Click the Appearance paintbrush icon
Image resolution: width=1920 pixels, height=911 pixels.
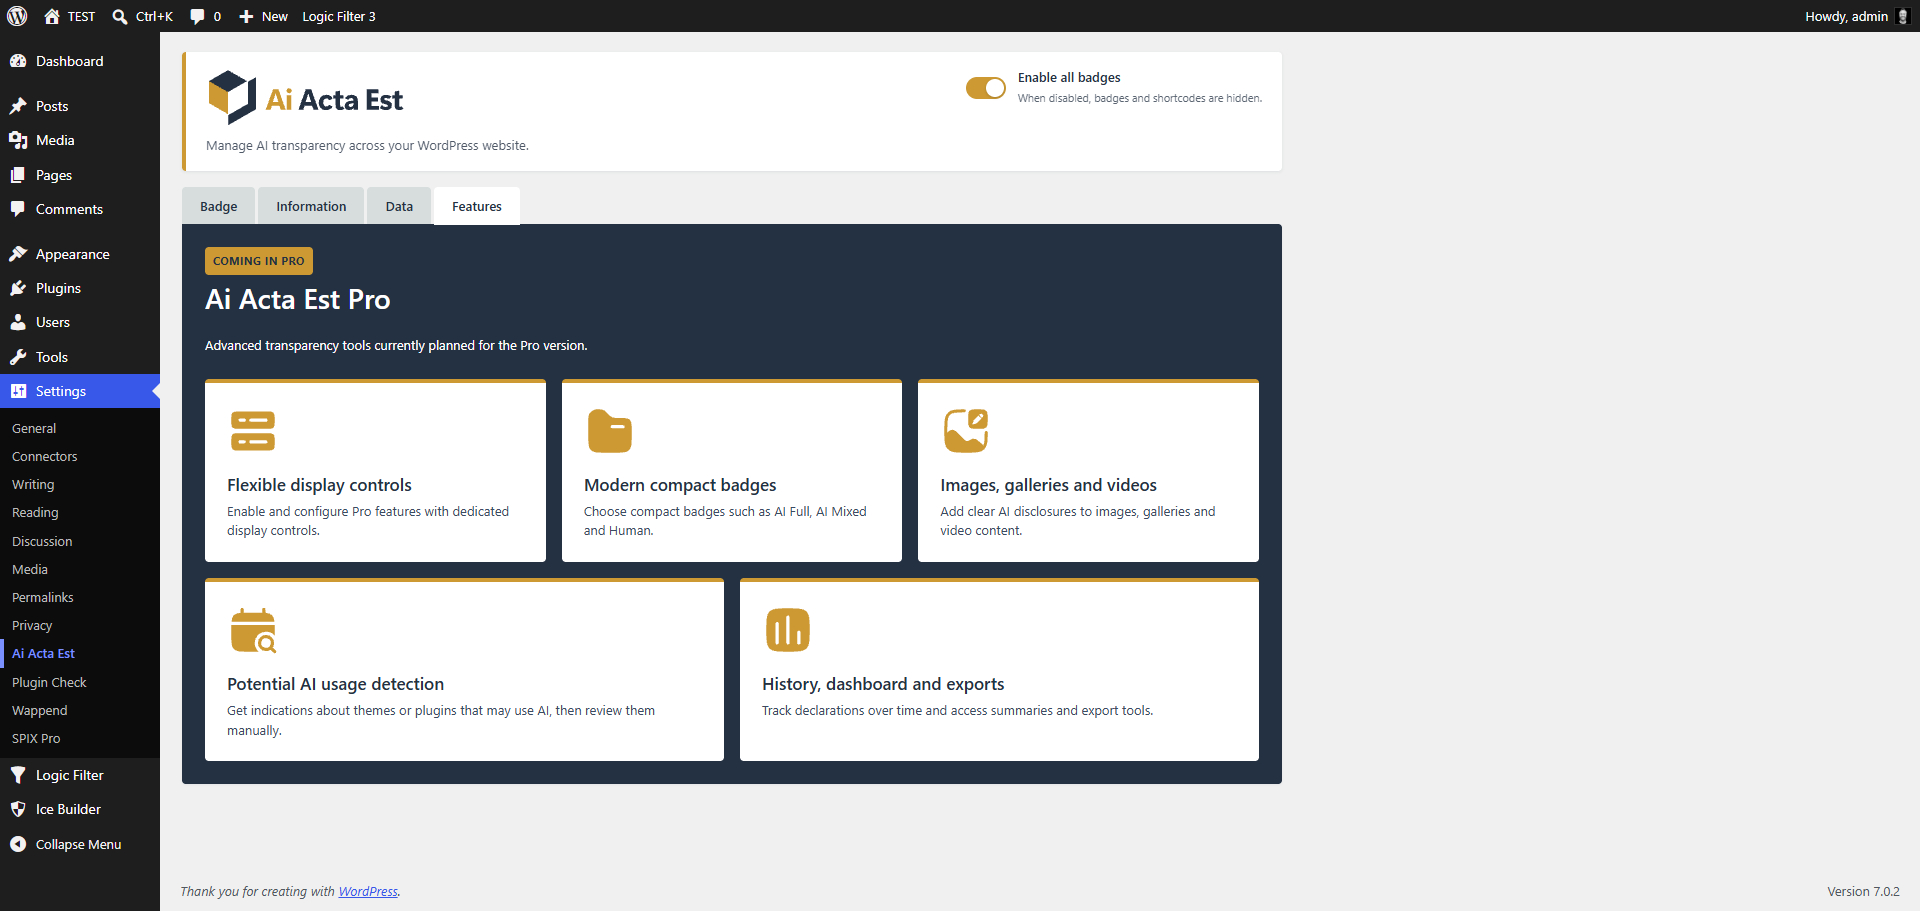pyautogui.click(x=18, y=254)
